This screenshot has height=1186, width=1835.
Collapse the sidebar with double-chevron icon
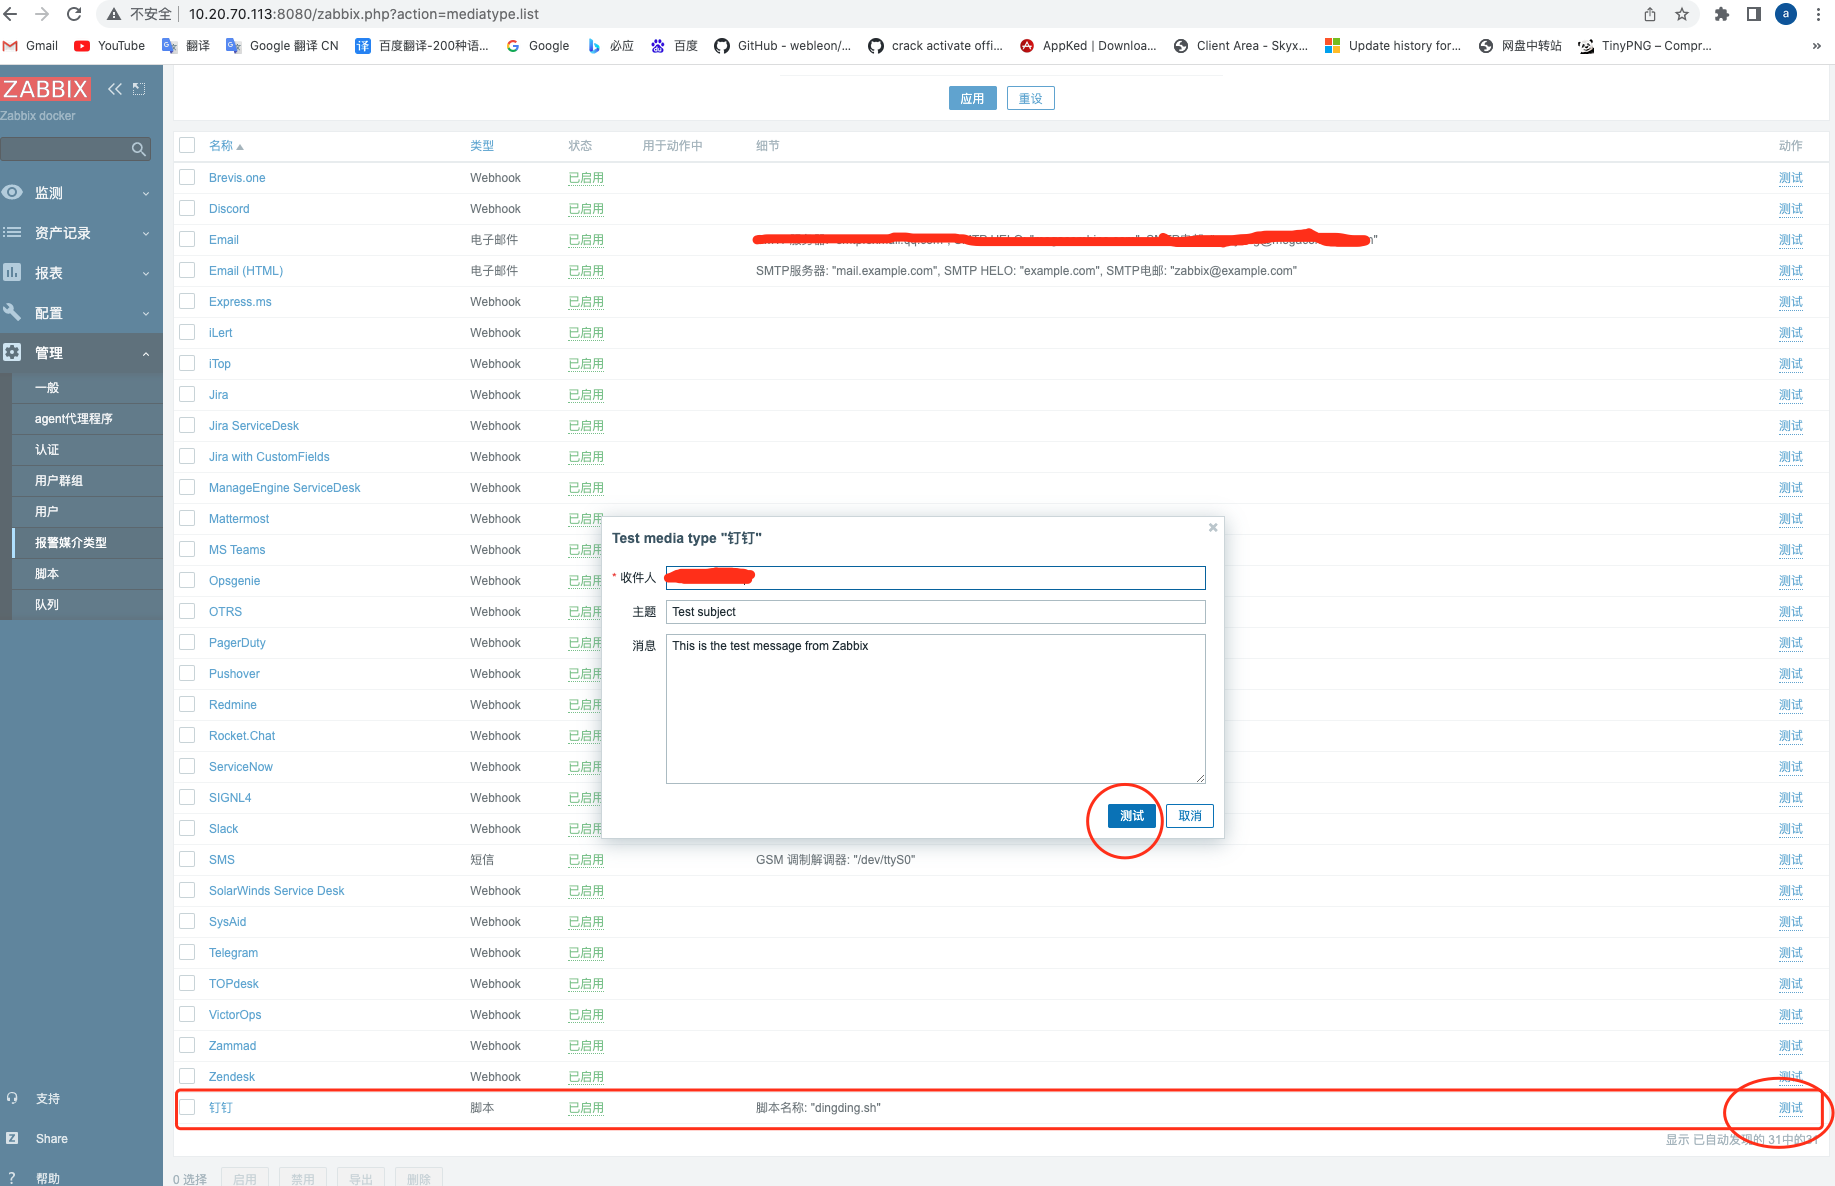(115, 89)
